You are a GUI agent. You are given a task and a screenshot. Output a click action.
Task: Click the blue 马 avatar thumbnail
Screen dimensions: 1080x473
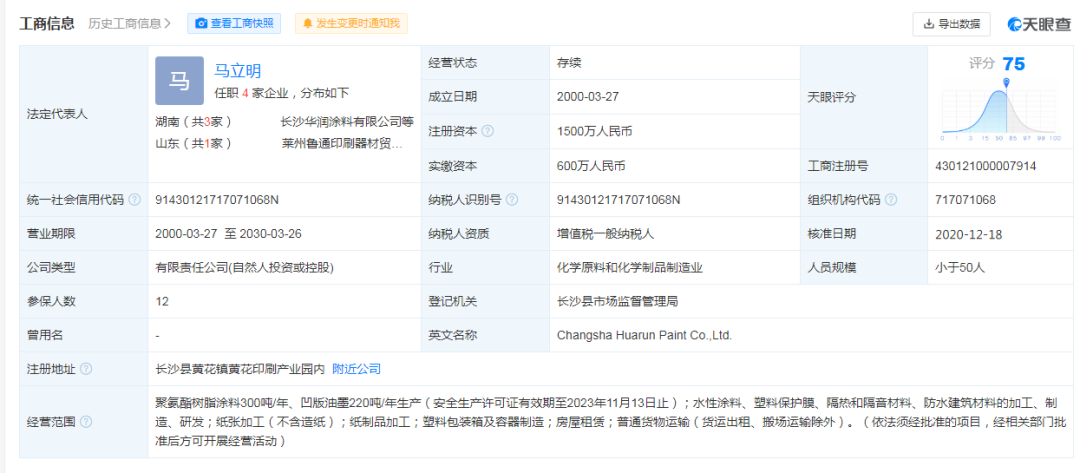179,81
